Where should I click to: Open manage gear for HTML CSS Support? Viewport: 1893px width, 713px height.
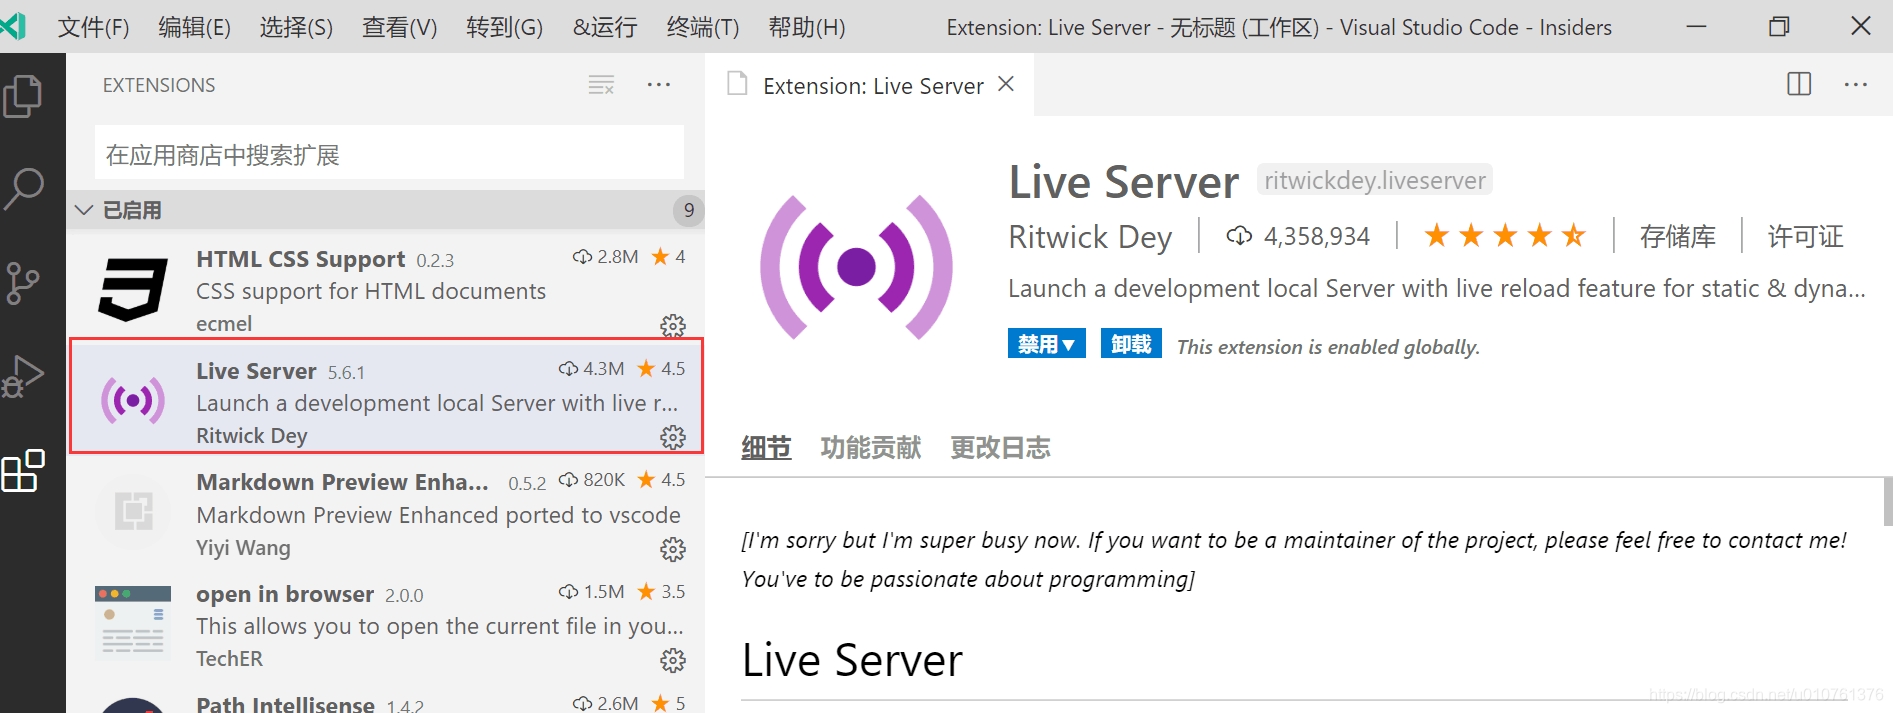click(673, 326)
